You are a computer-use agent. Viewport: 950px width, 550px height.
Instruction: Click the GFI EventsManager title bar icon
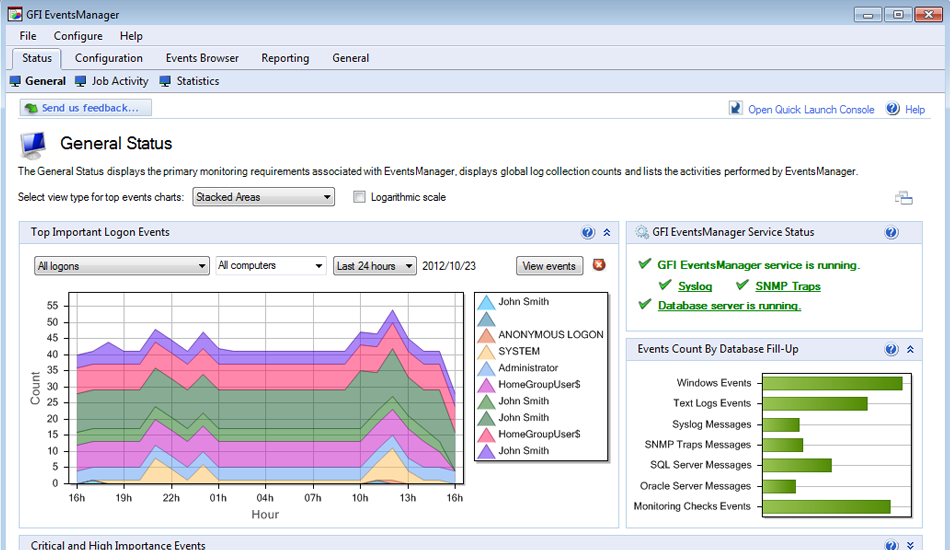15,14
